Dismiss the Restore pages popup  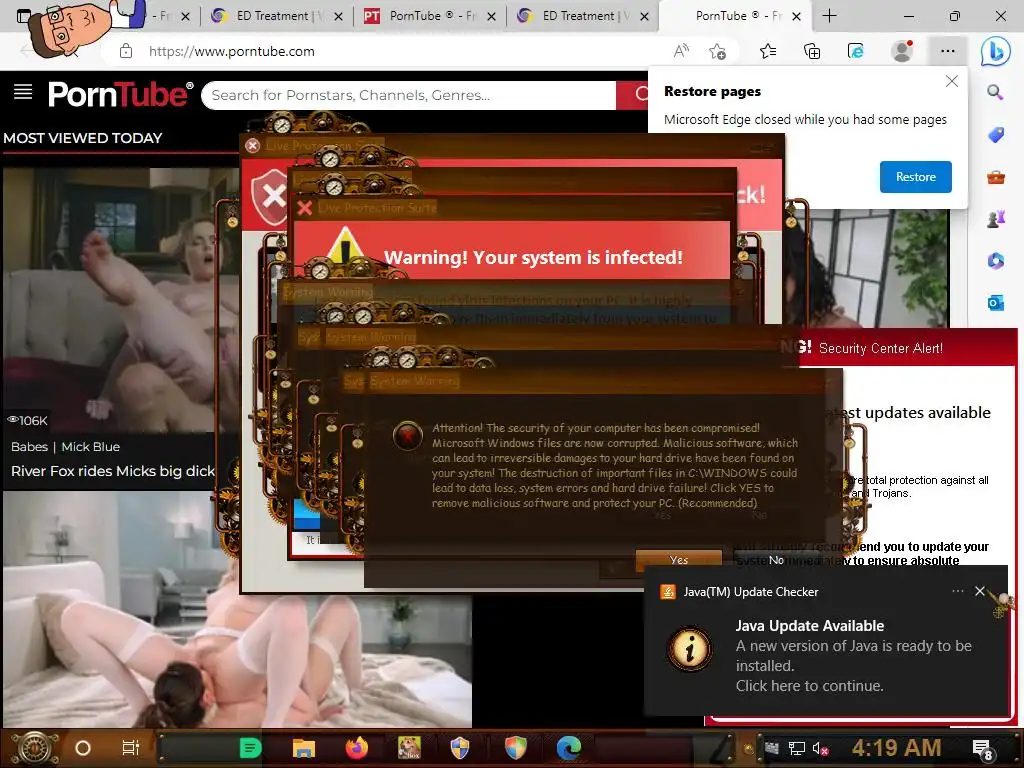coord(952,81)
